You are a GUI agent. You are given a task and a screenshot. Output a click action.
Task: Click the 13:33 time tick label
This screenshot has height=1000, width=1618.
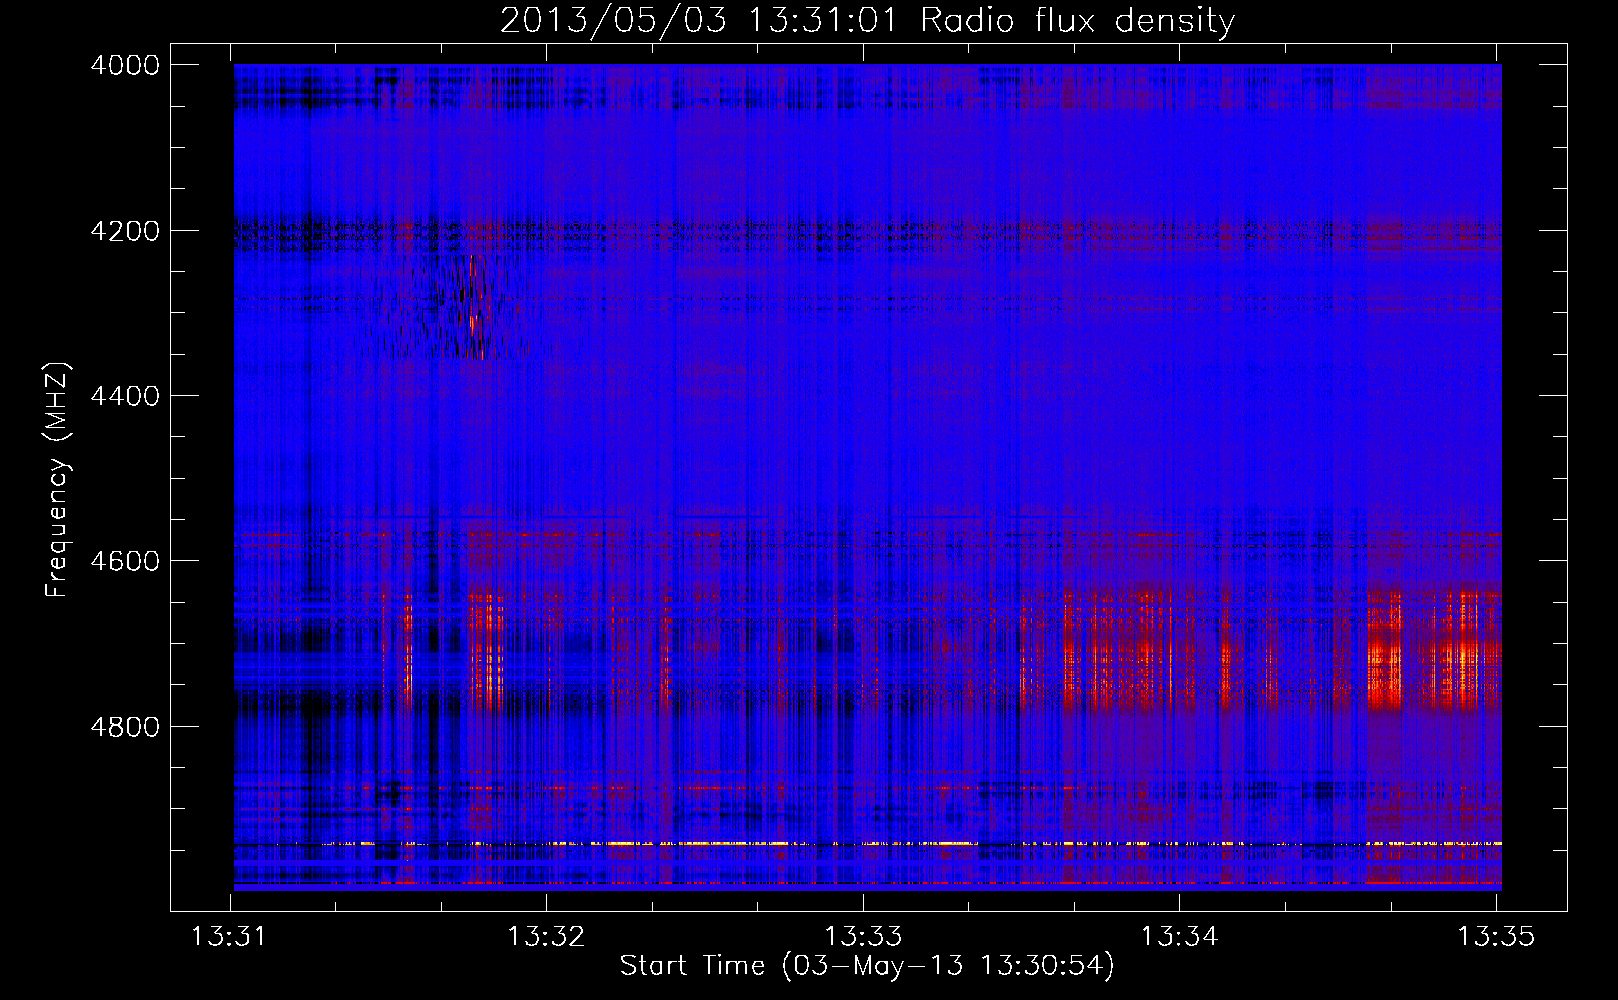pos(863,937)
